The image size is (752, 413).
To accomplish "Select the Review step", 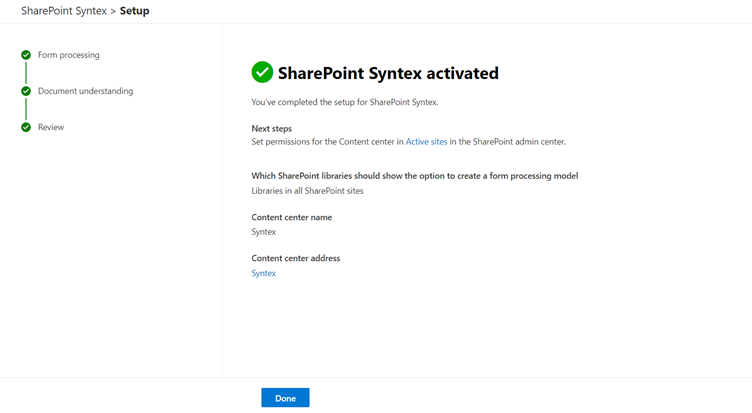I will [51, 127].
